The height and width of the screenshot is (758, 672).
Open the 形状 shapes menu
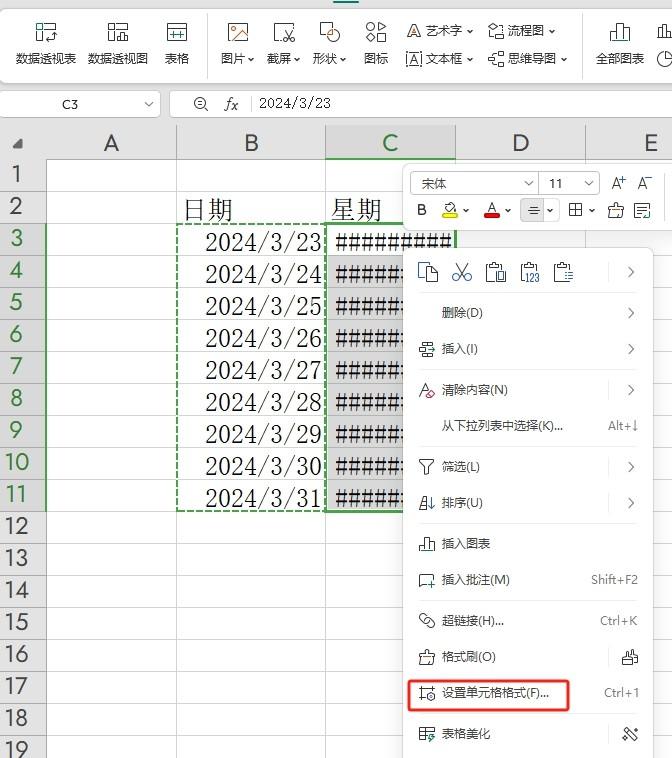[x=329, y=44]
